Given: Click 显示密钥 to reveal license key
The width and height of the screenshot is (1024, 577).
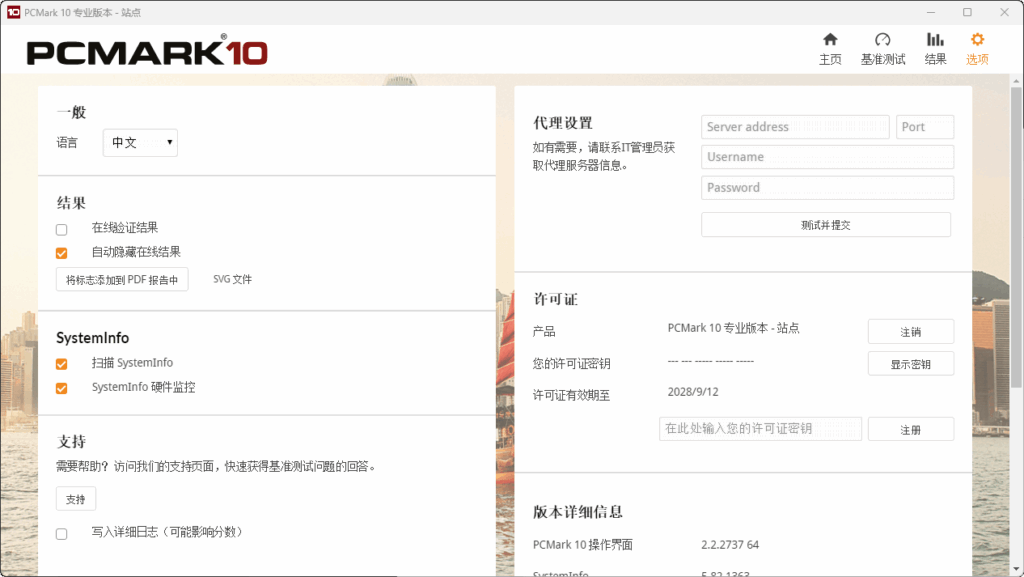Looking at the screenshot, I should [x=910, y=363].
